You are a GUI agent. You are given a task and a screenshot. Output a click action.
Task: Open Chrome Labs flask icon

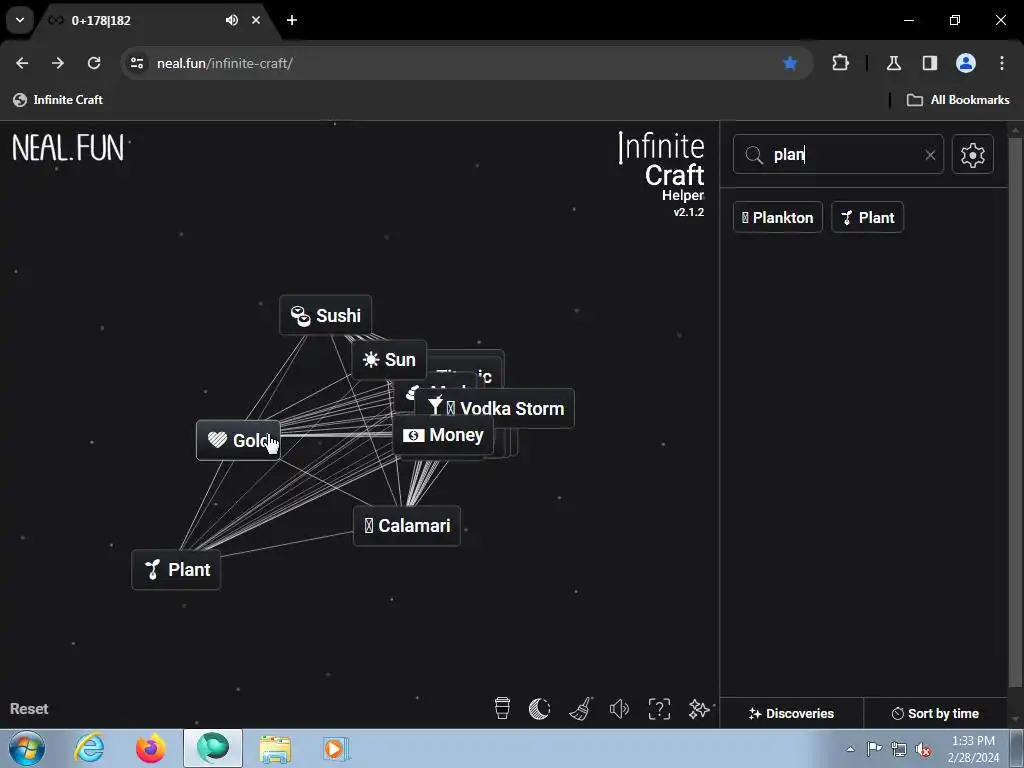[894, 63]
